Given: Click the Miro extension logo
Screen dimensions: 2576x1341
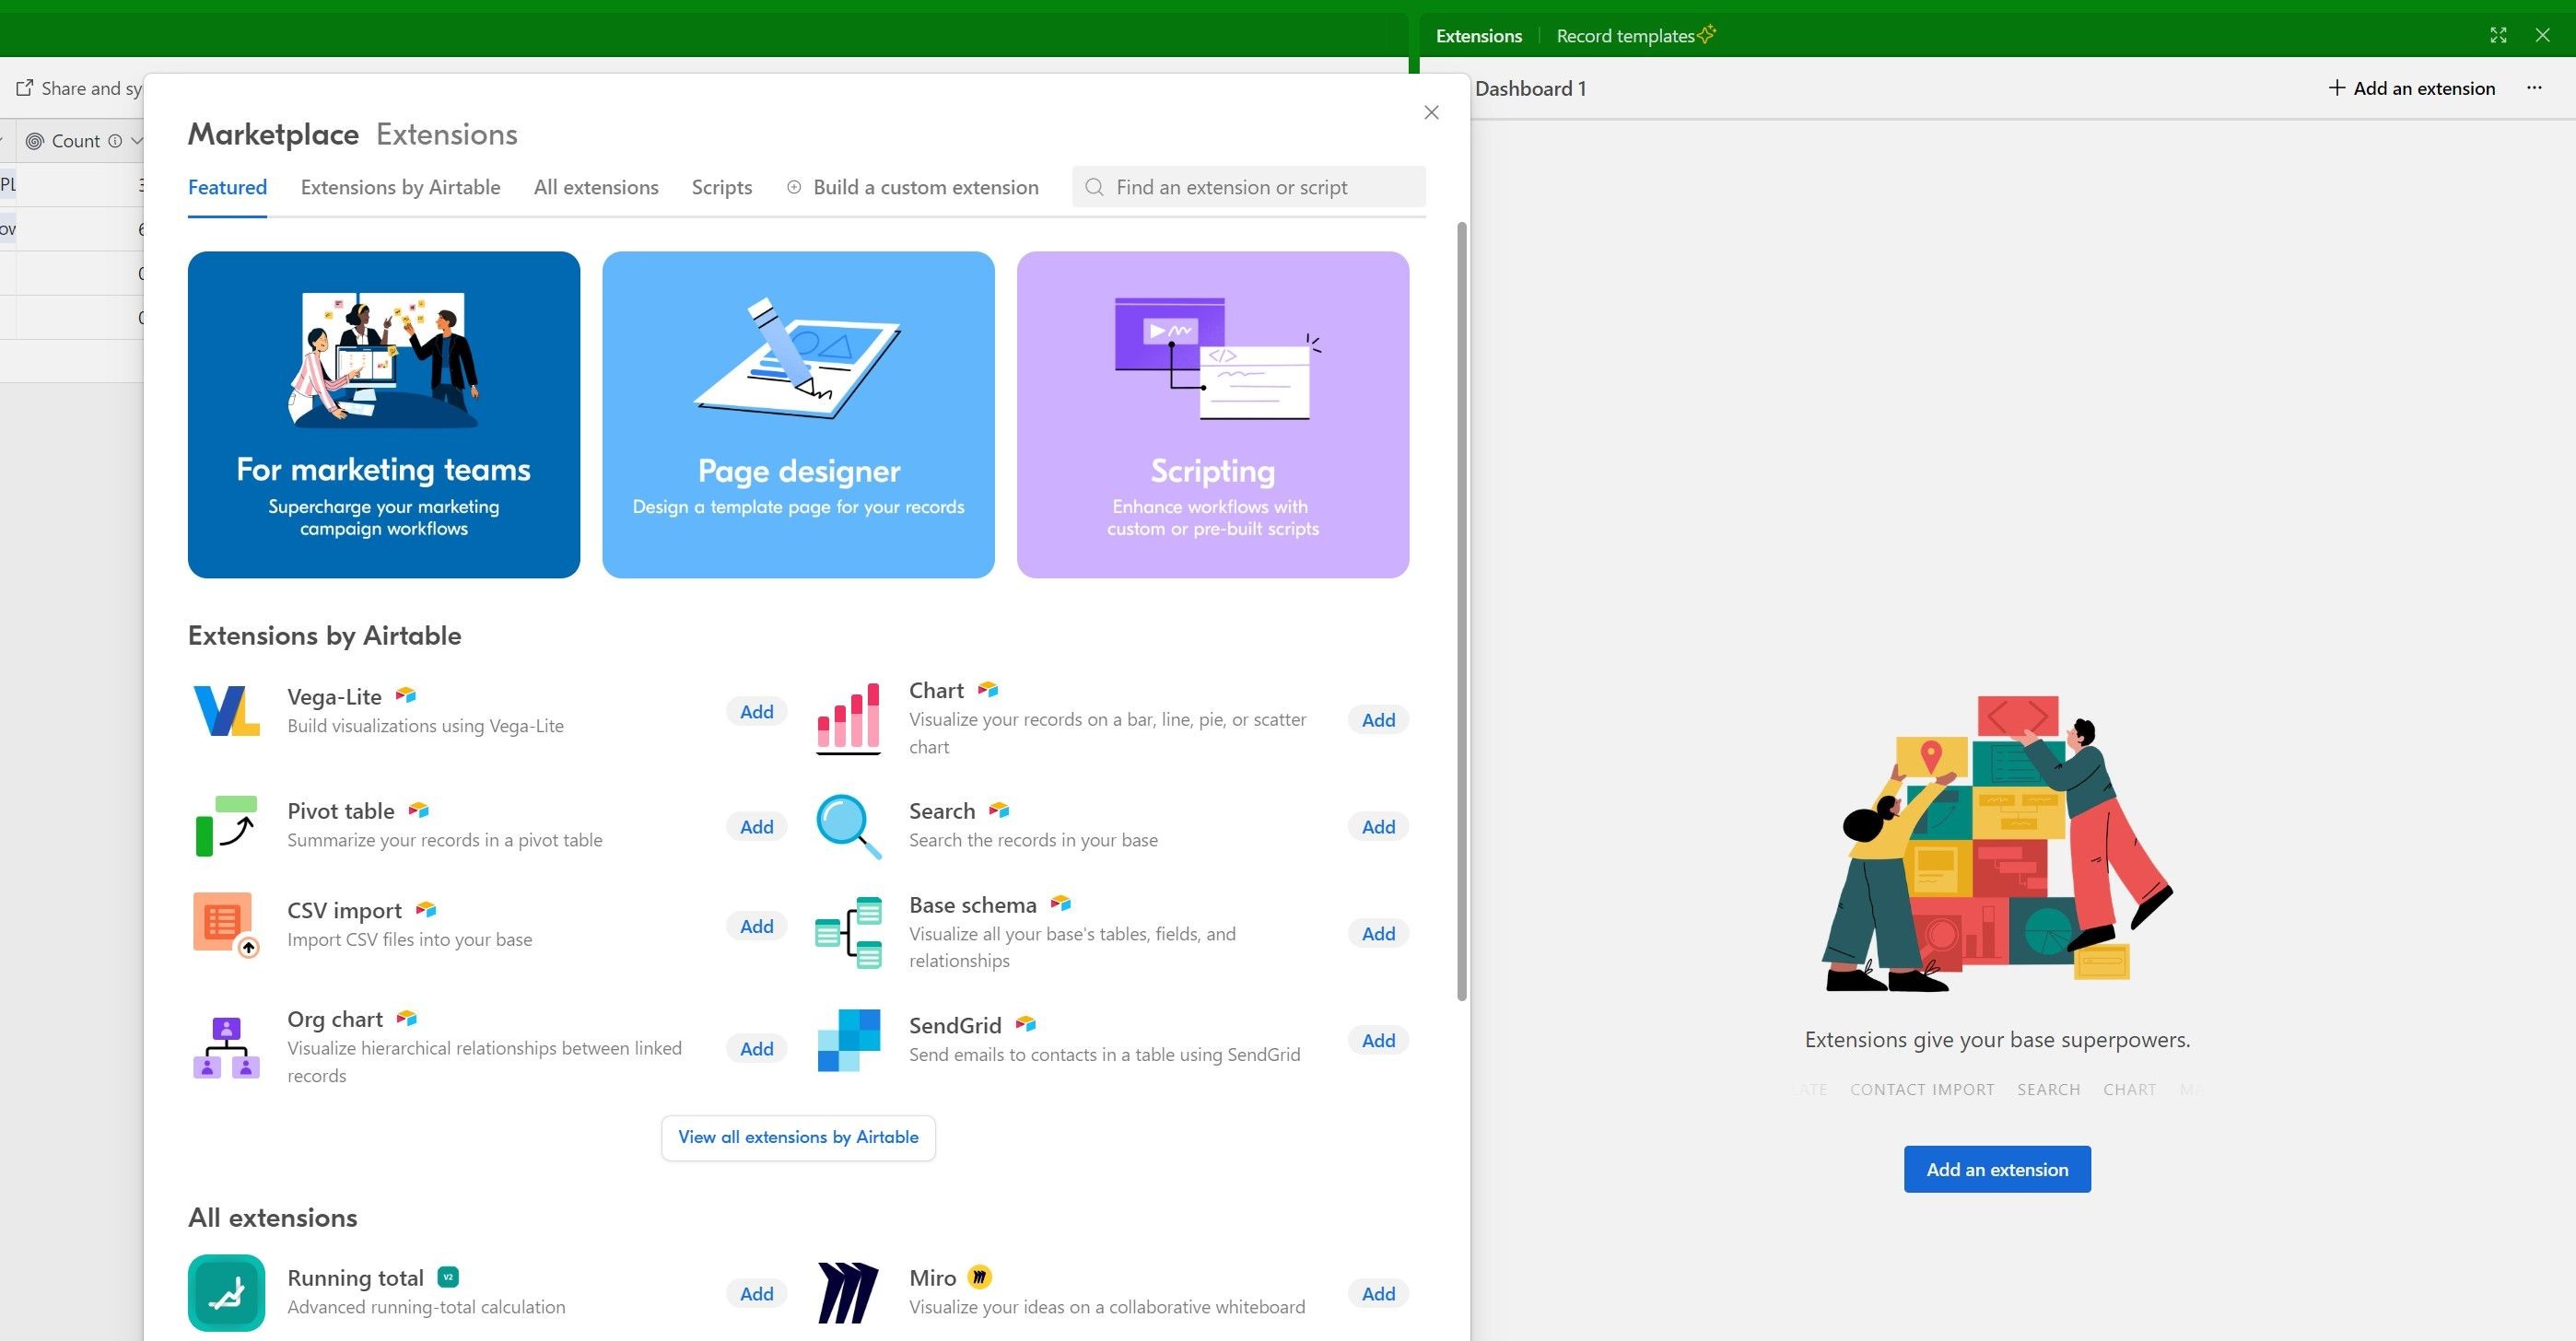Looking at the screenshot, I should [x=848, y=1292].
